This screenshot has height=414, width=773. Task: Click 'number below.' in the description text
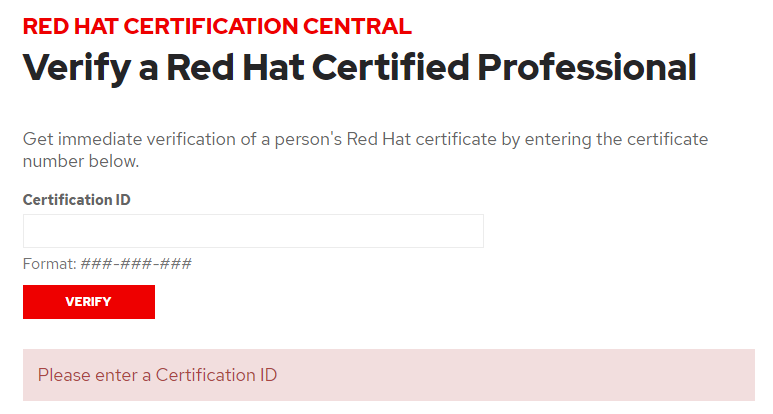[x=81, y=161]
